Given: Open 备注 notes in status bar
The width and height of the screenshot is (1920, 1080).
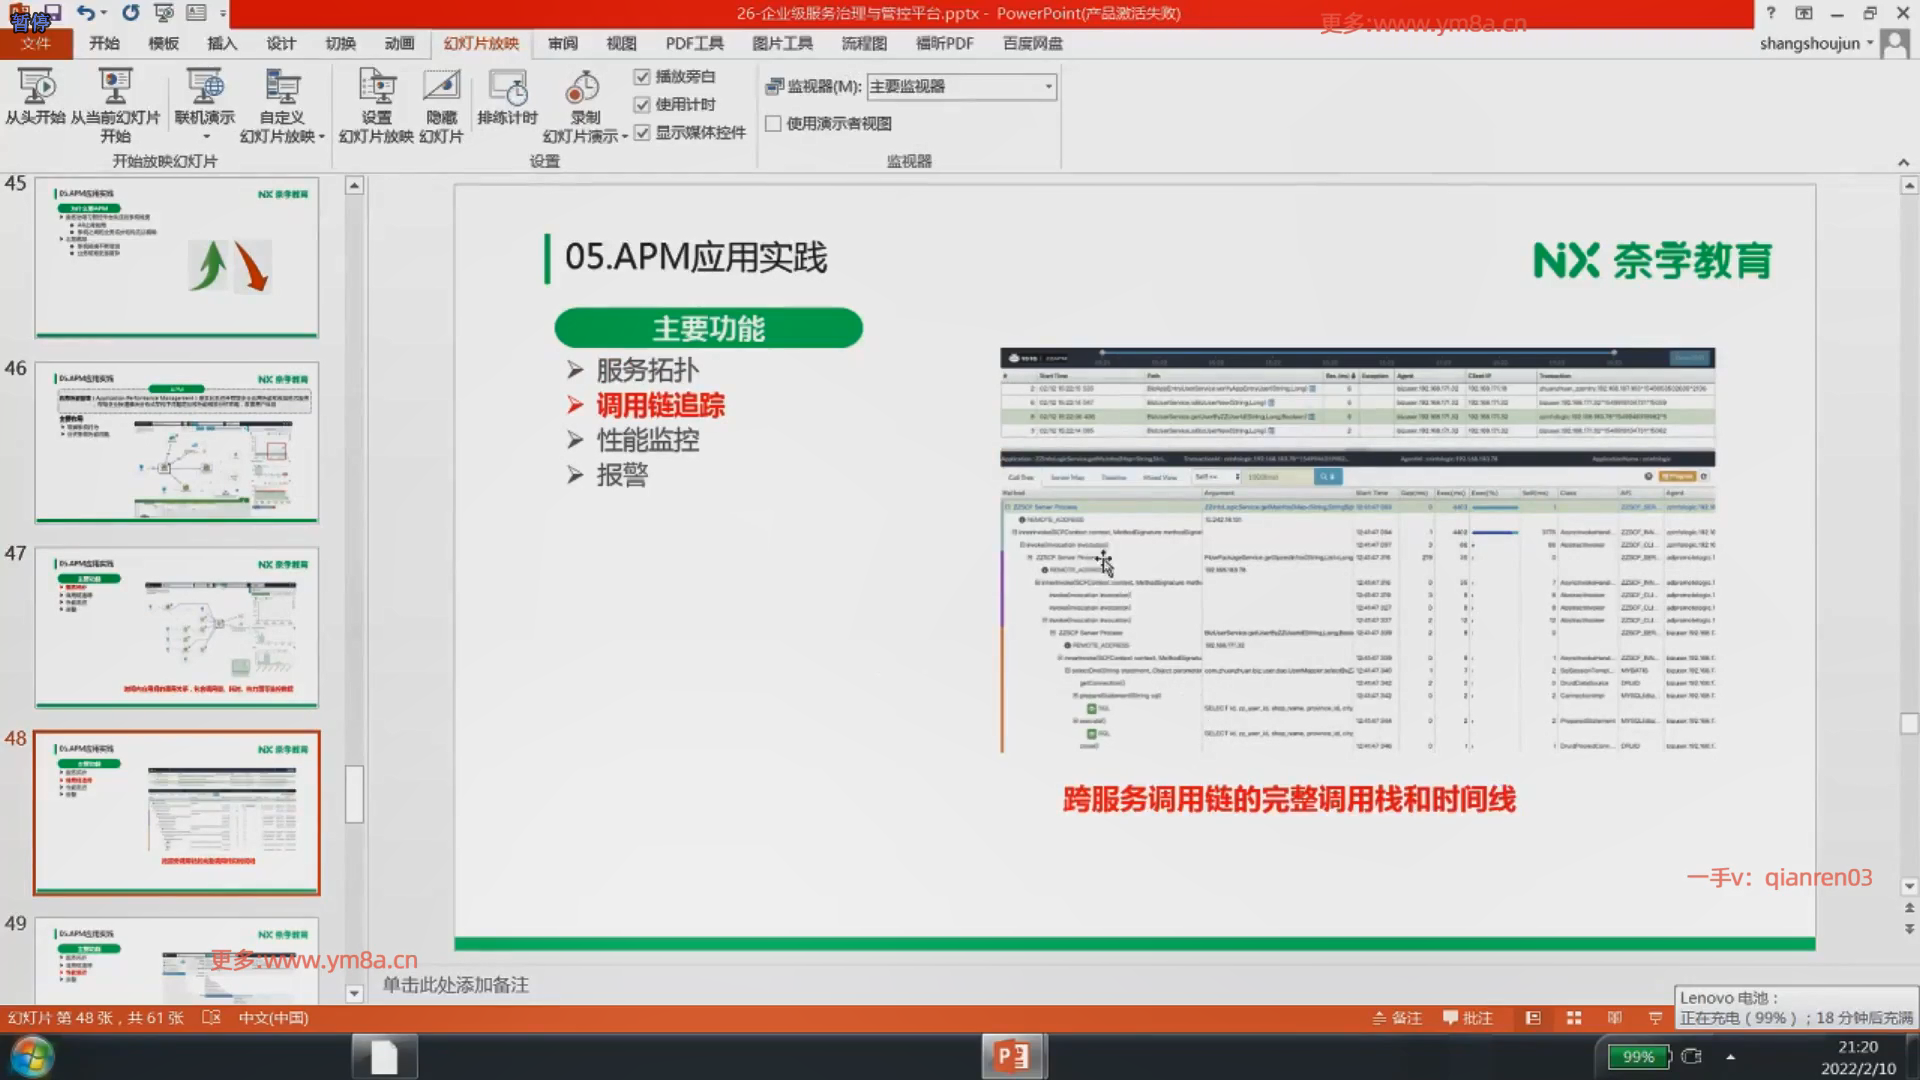Looking at the screenshot, I should 1397,1018.
